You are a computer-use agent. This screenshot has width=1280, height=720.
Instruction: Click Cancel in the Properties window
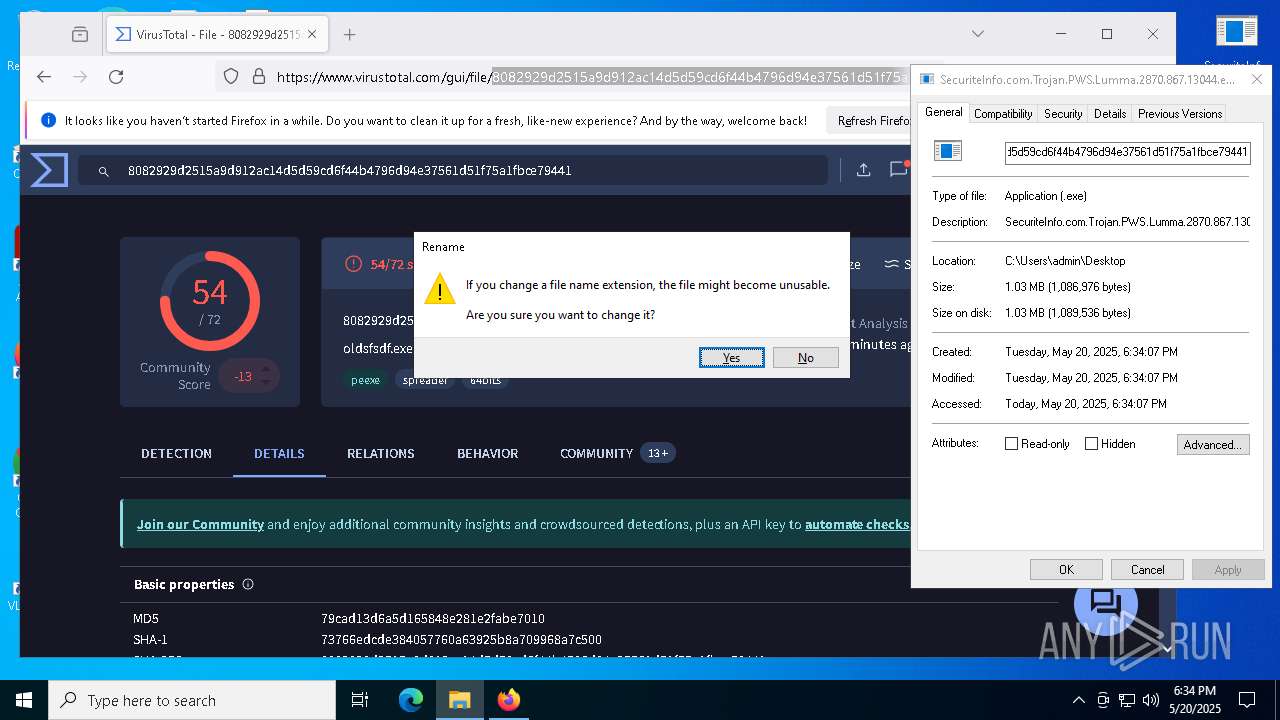[x=1147, y=569]
